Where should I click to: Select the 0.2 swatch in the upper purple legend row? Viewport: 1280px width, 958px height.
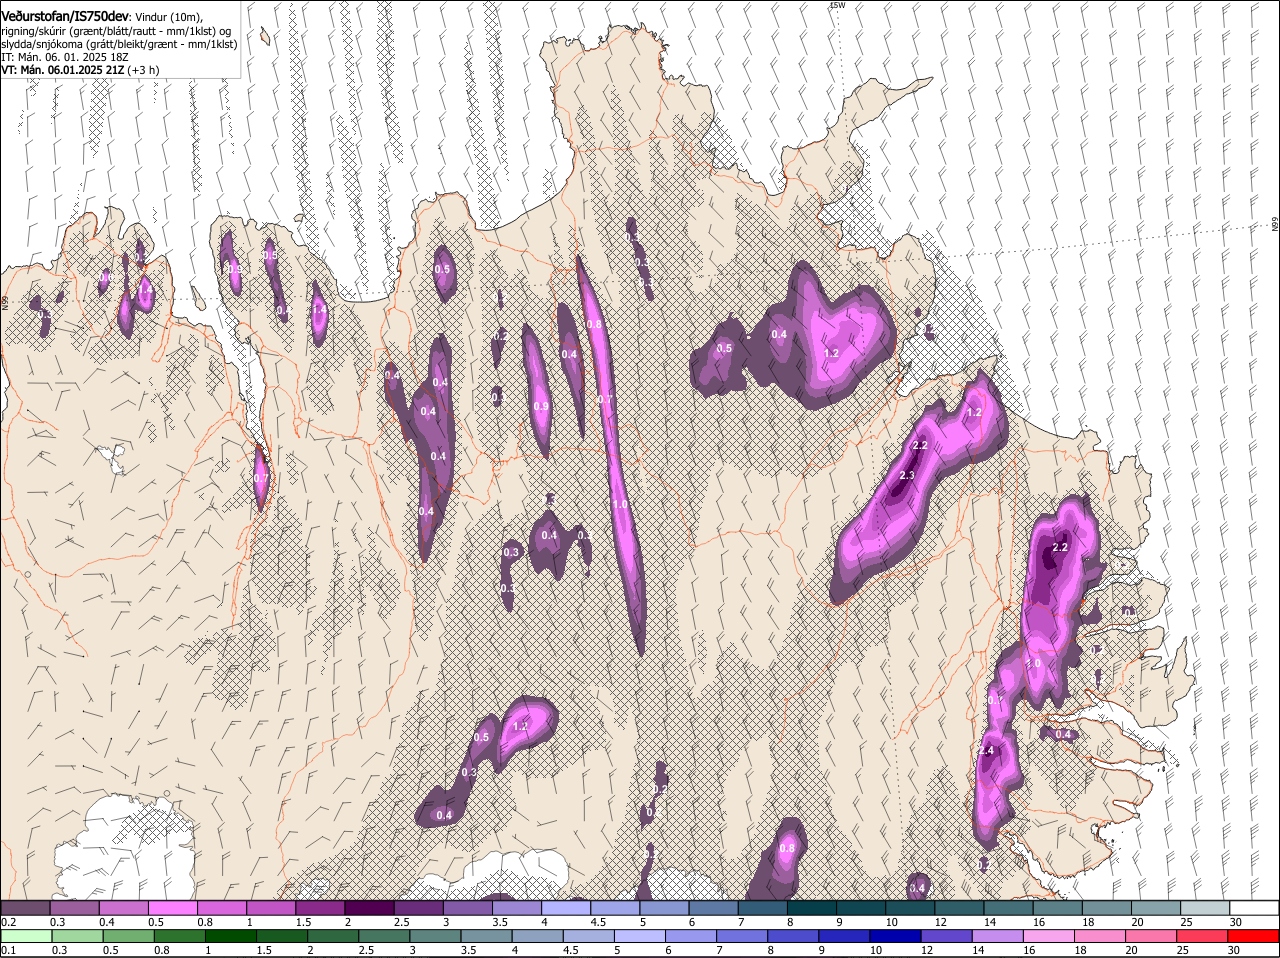click(25, 907)
